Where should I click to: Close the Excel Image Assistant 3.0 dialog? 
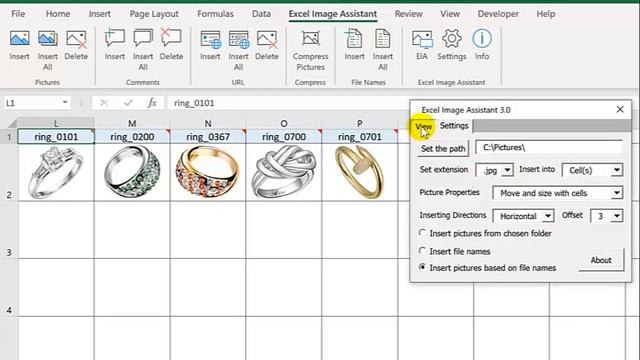pyautogui.click(x=620, y=109)
